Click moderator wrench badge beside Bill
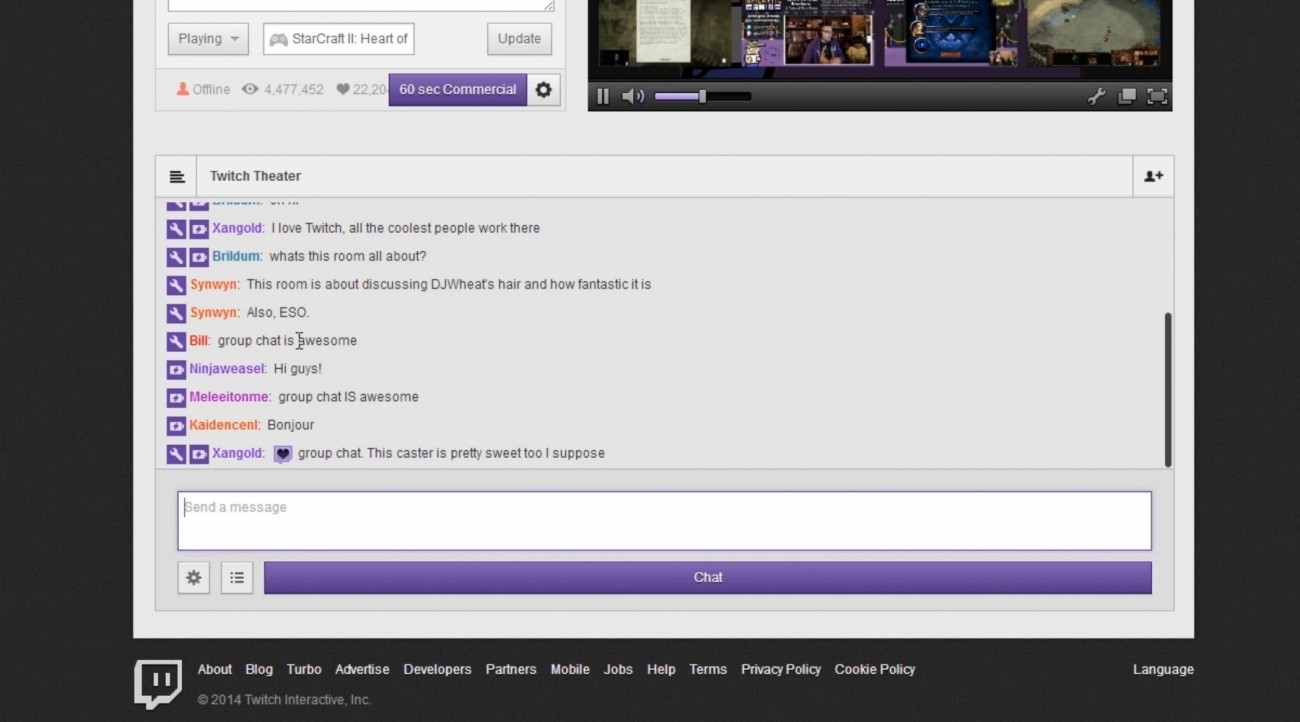1300x722 pixels. (x=176, y=341)
